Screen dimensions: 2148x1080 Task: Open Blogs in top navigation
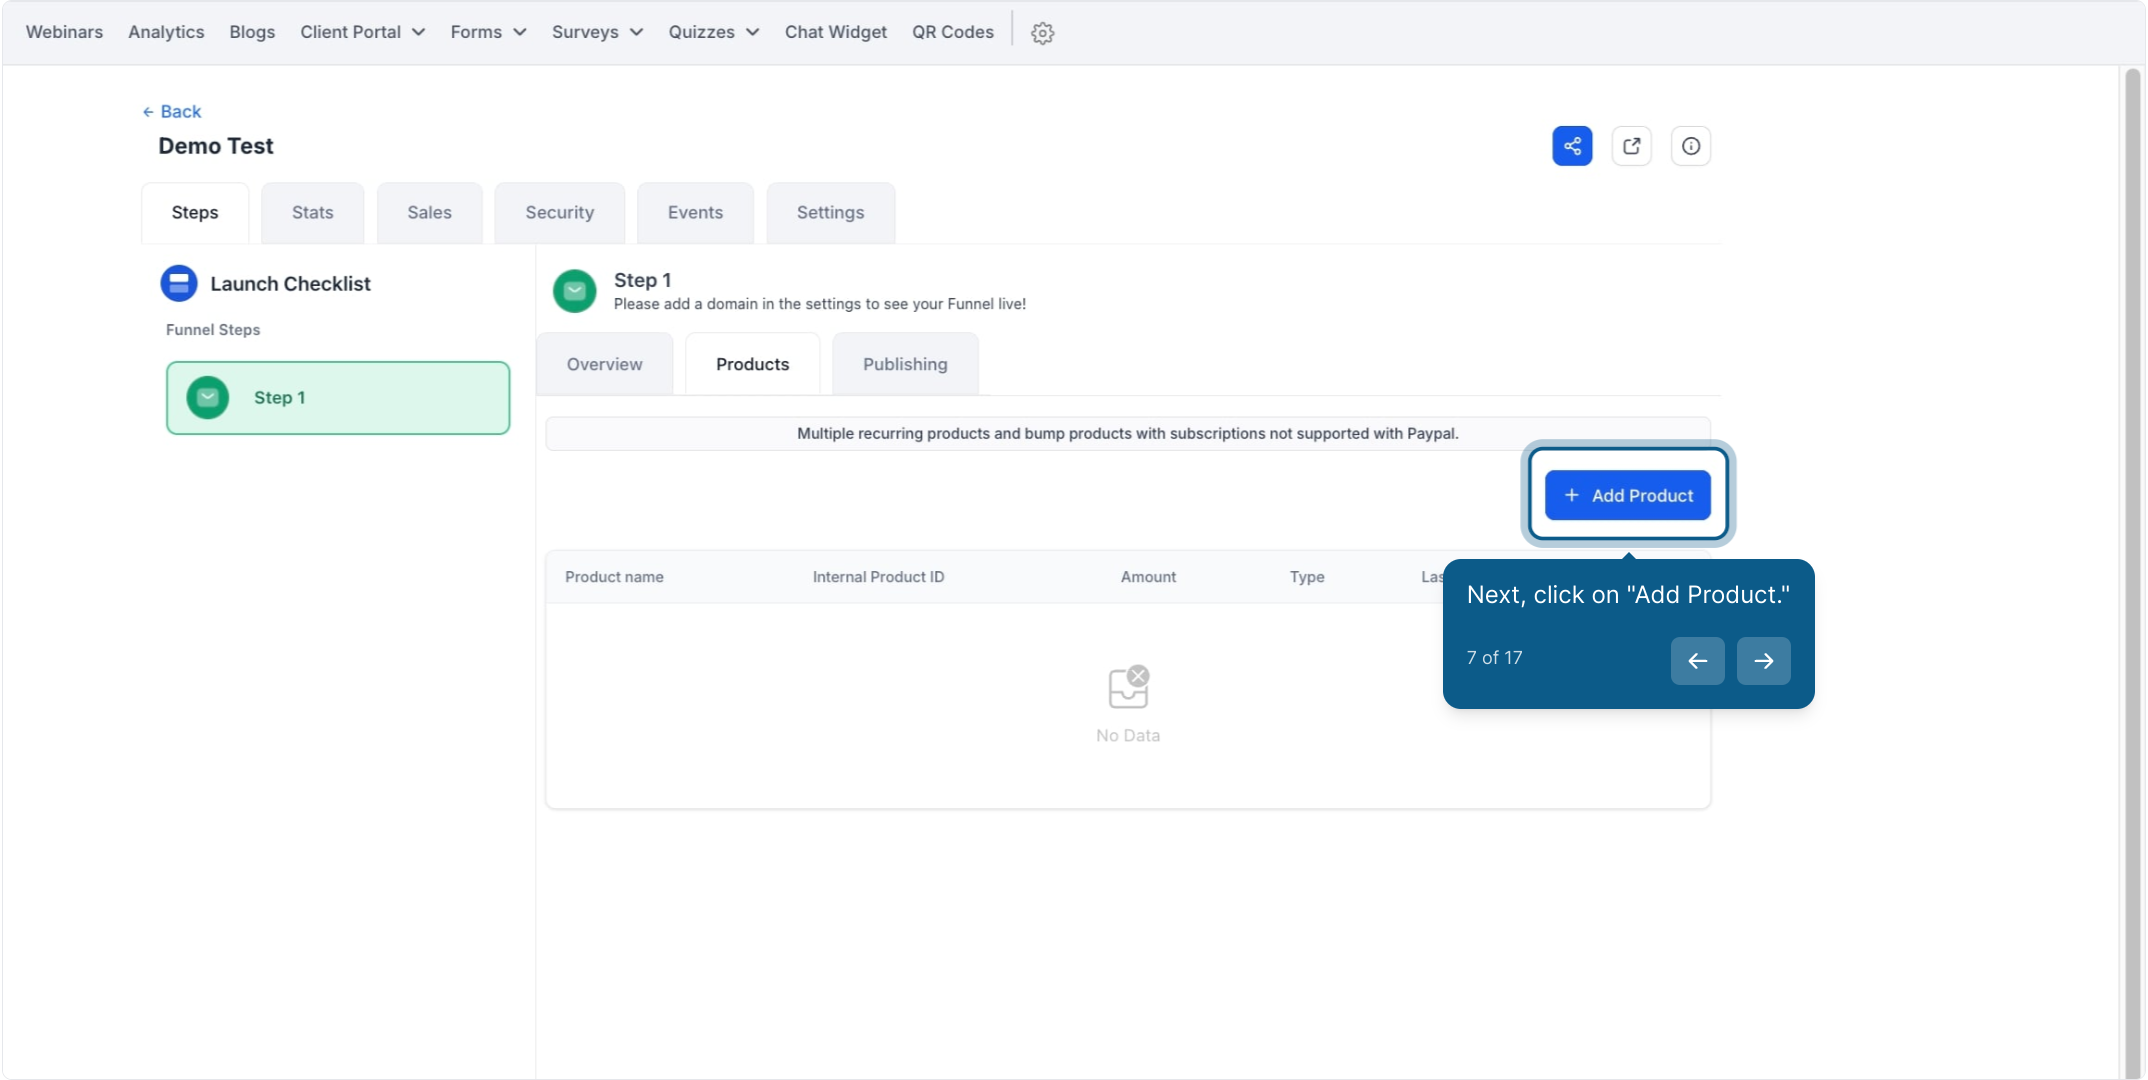[x=252, y=32]
